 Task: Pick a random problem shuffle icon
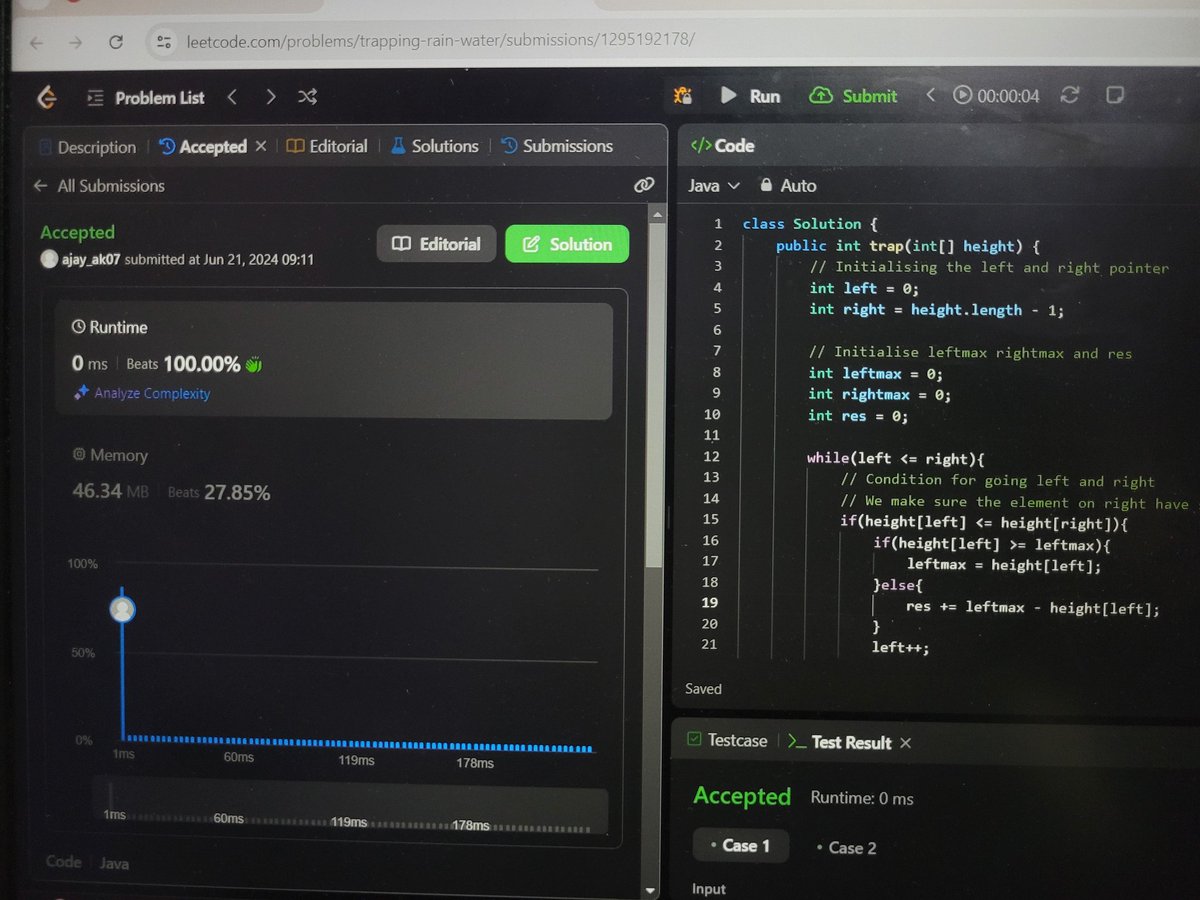point(307,97)
